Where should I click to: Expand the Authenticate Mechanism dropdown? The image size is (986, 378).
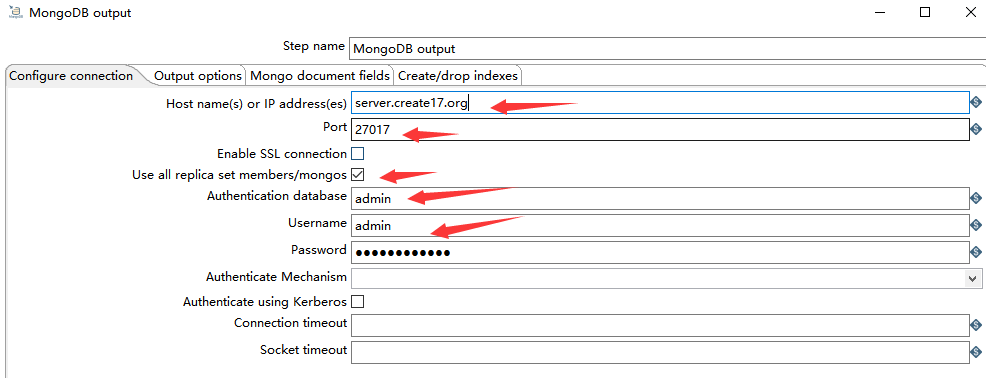click(973, 278)
